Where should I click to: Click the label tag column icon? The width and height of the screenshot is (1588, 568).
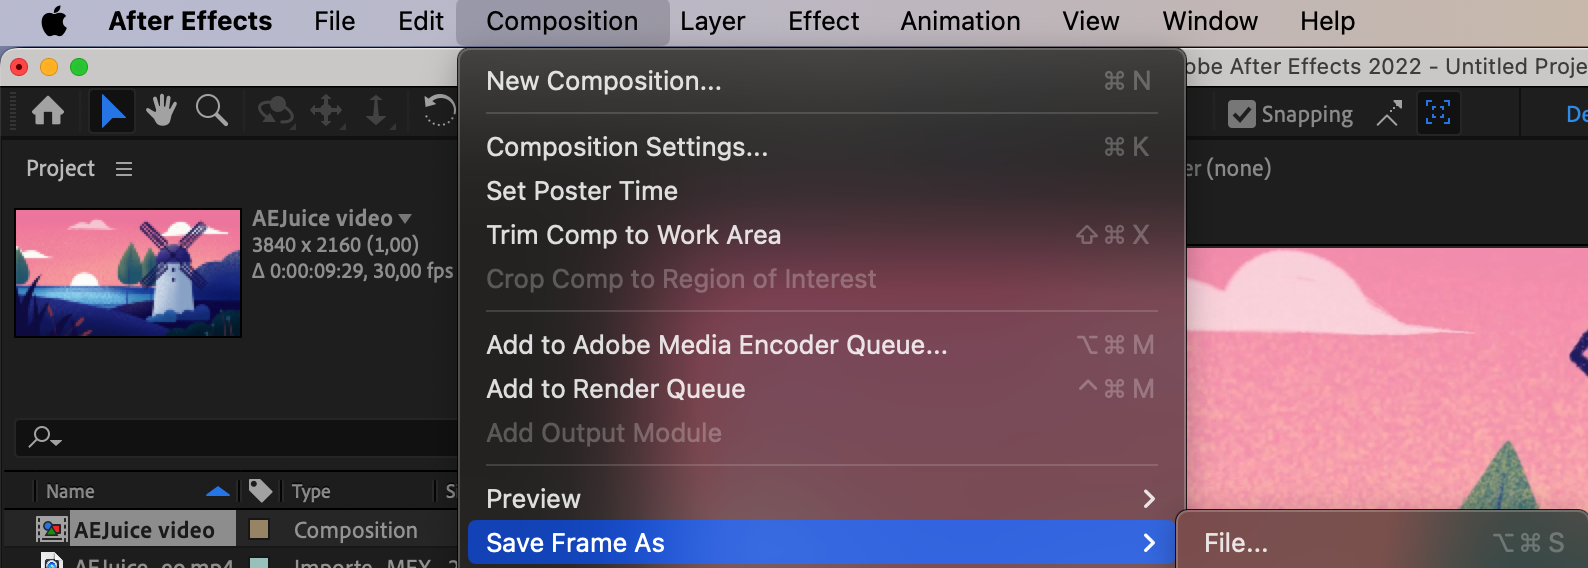click(260, 490)
